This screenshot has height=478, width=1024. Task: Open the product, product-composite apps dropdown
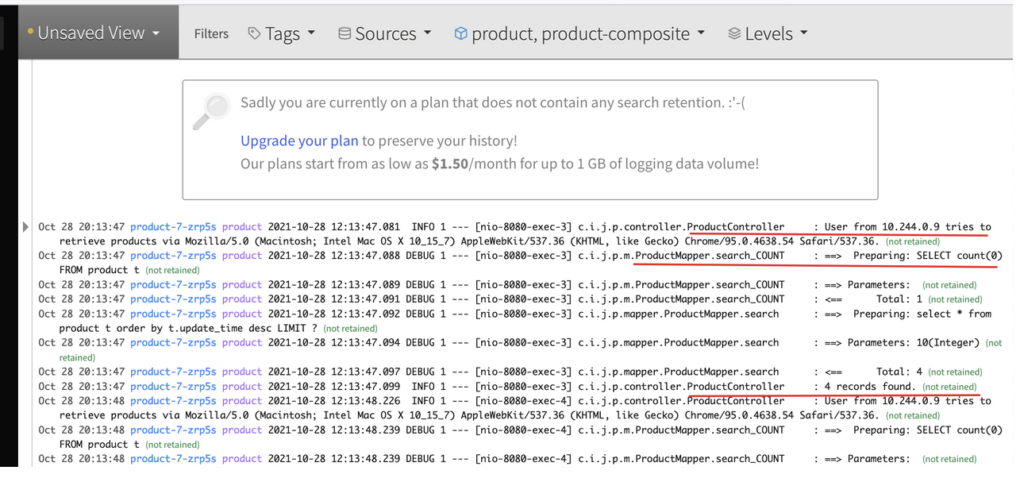[x=580, y=33]
